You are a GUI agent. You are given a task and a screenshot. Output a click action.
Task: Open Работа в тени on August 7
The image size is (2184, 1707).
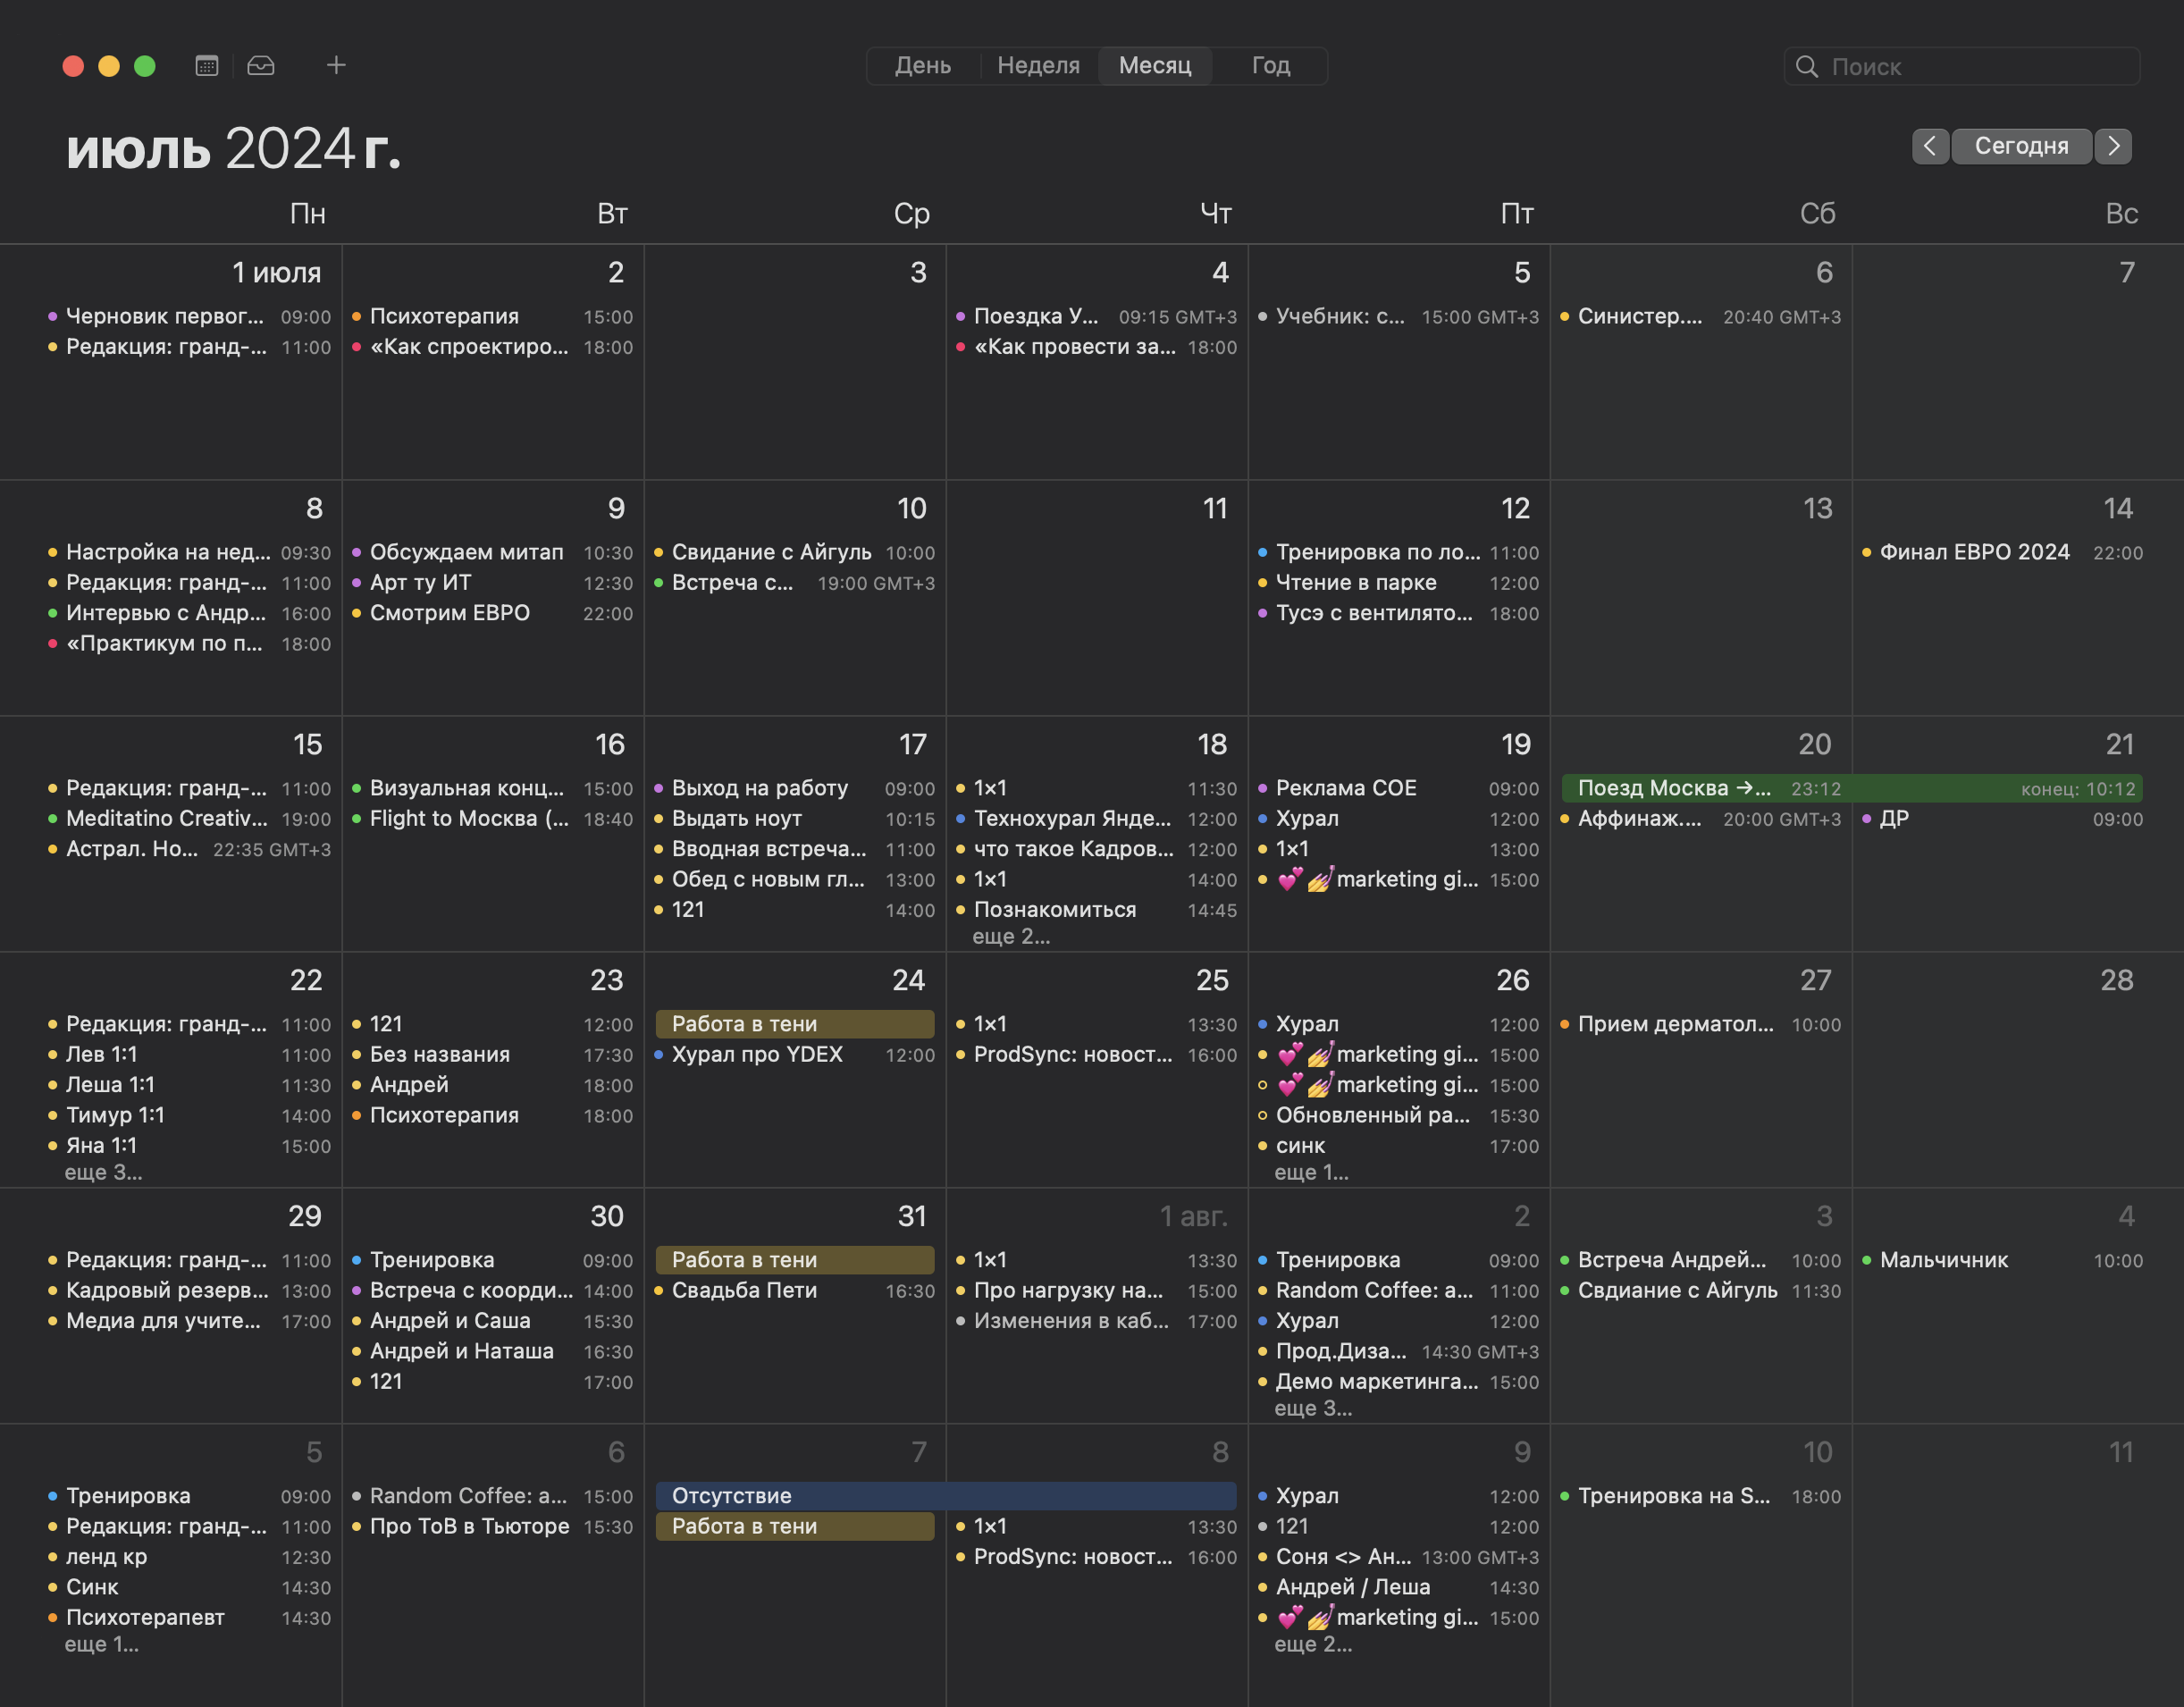click(x=795, y=1527)
